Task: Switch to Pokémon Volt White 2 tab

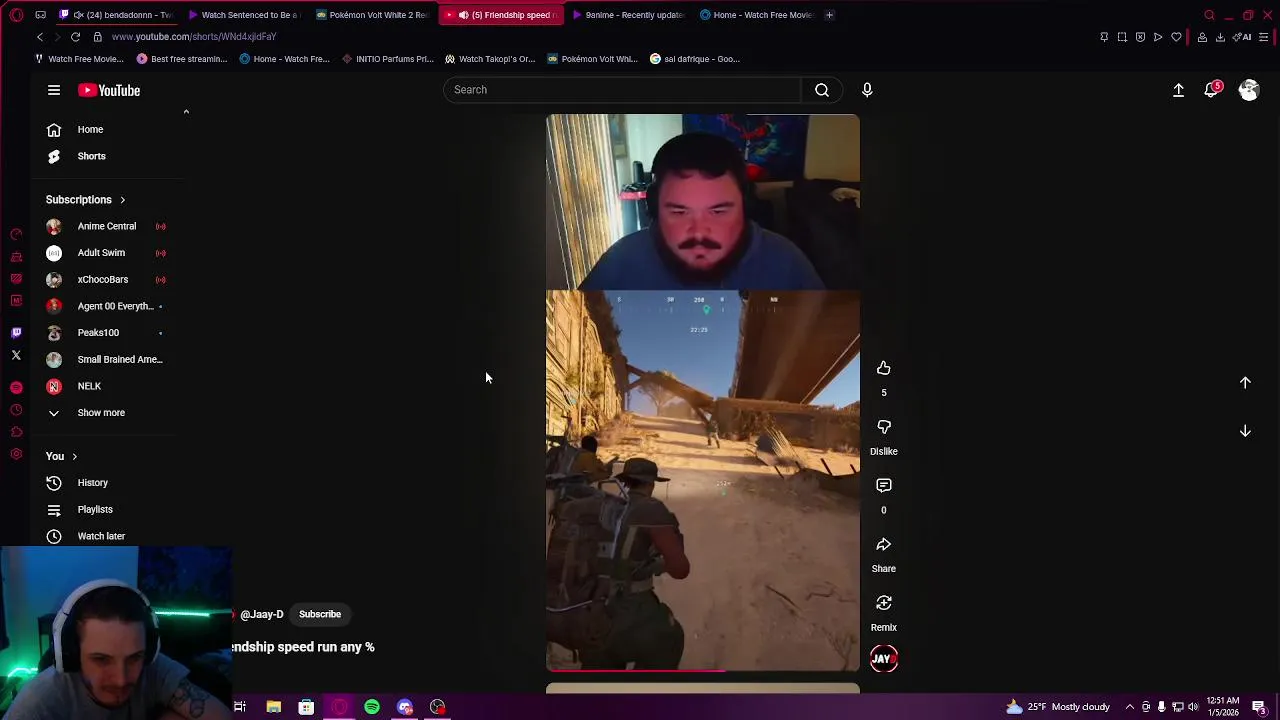Action: click(x=372, y=15)
